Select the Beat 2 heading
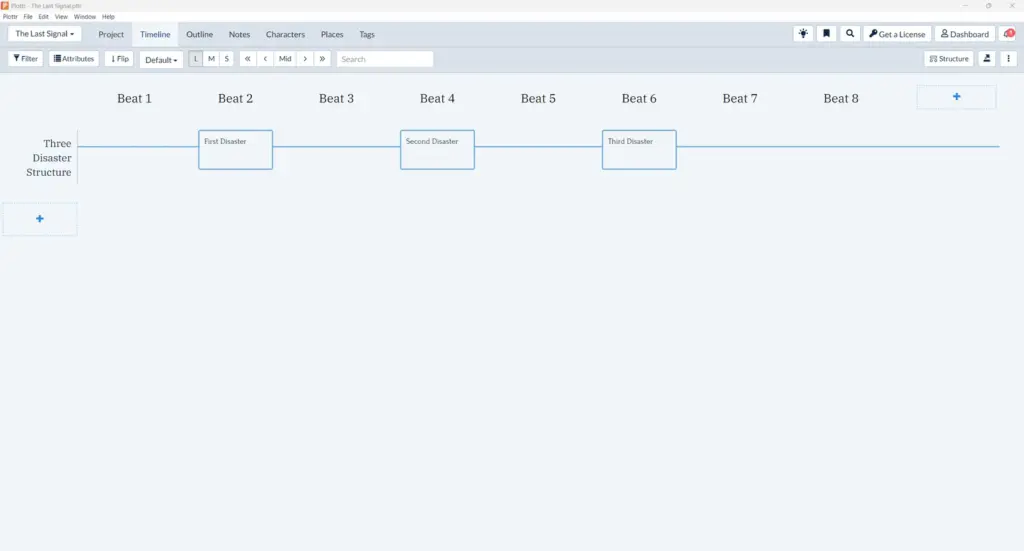1024x551 pixels. click(x=235, y=99)
